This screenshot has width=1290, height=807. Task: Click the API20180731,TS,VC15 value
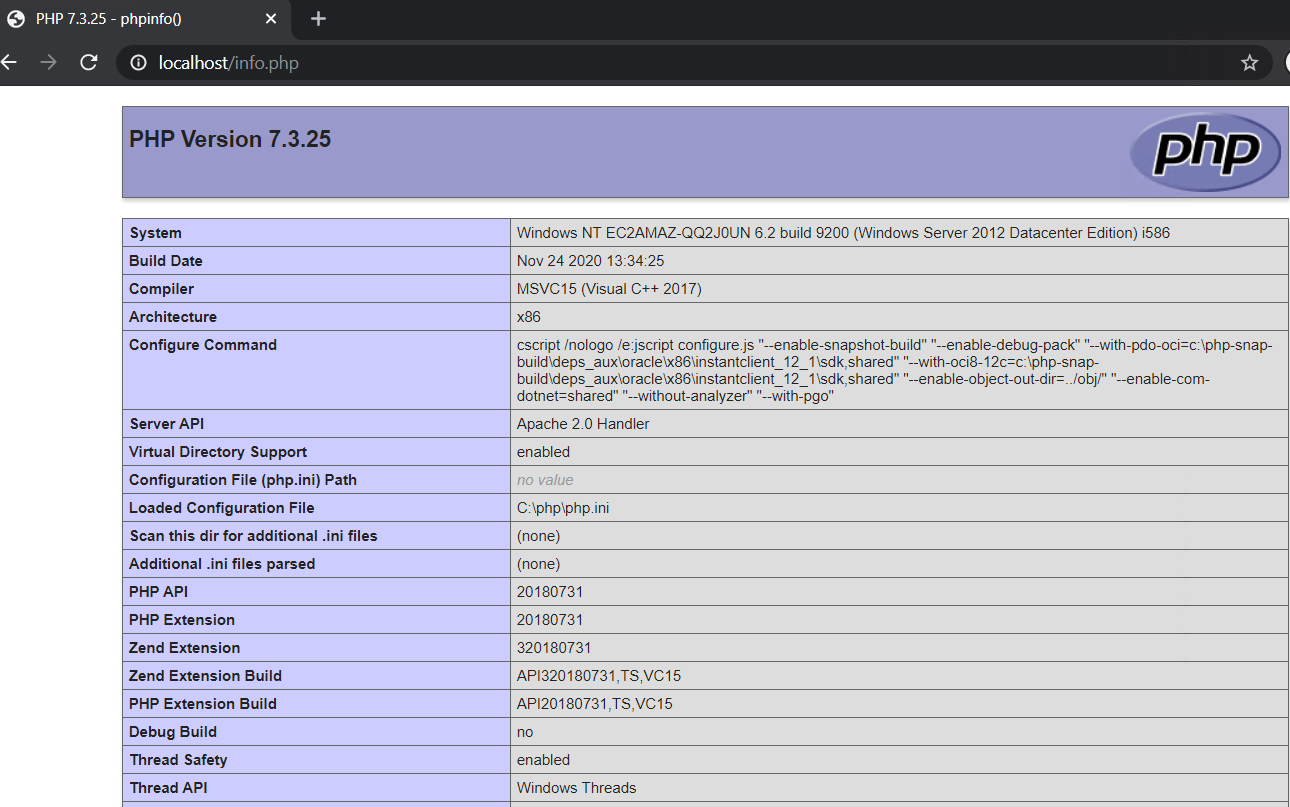[595, 704]
